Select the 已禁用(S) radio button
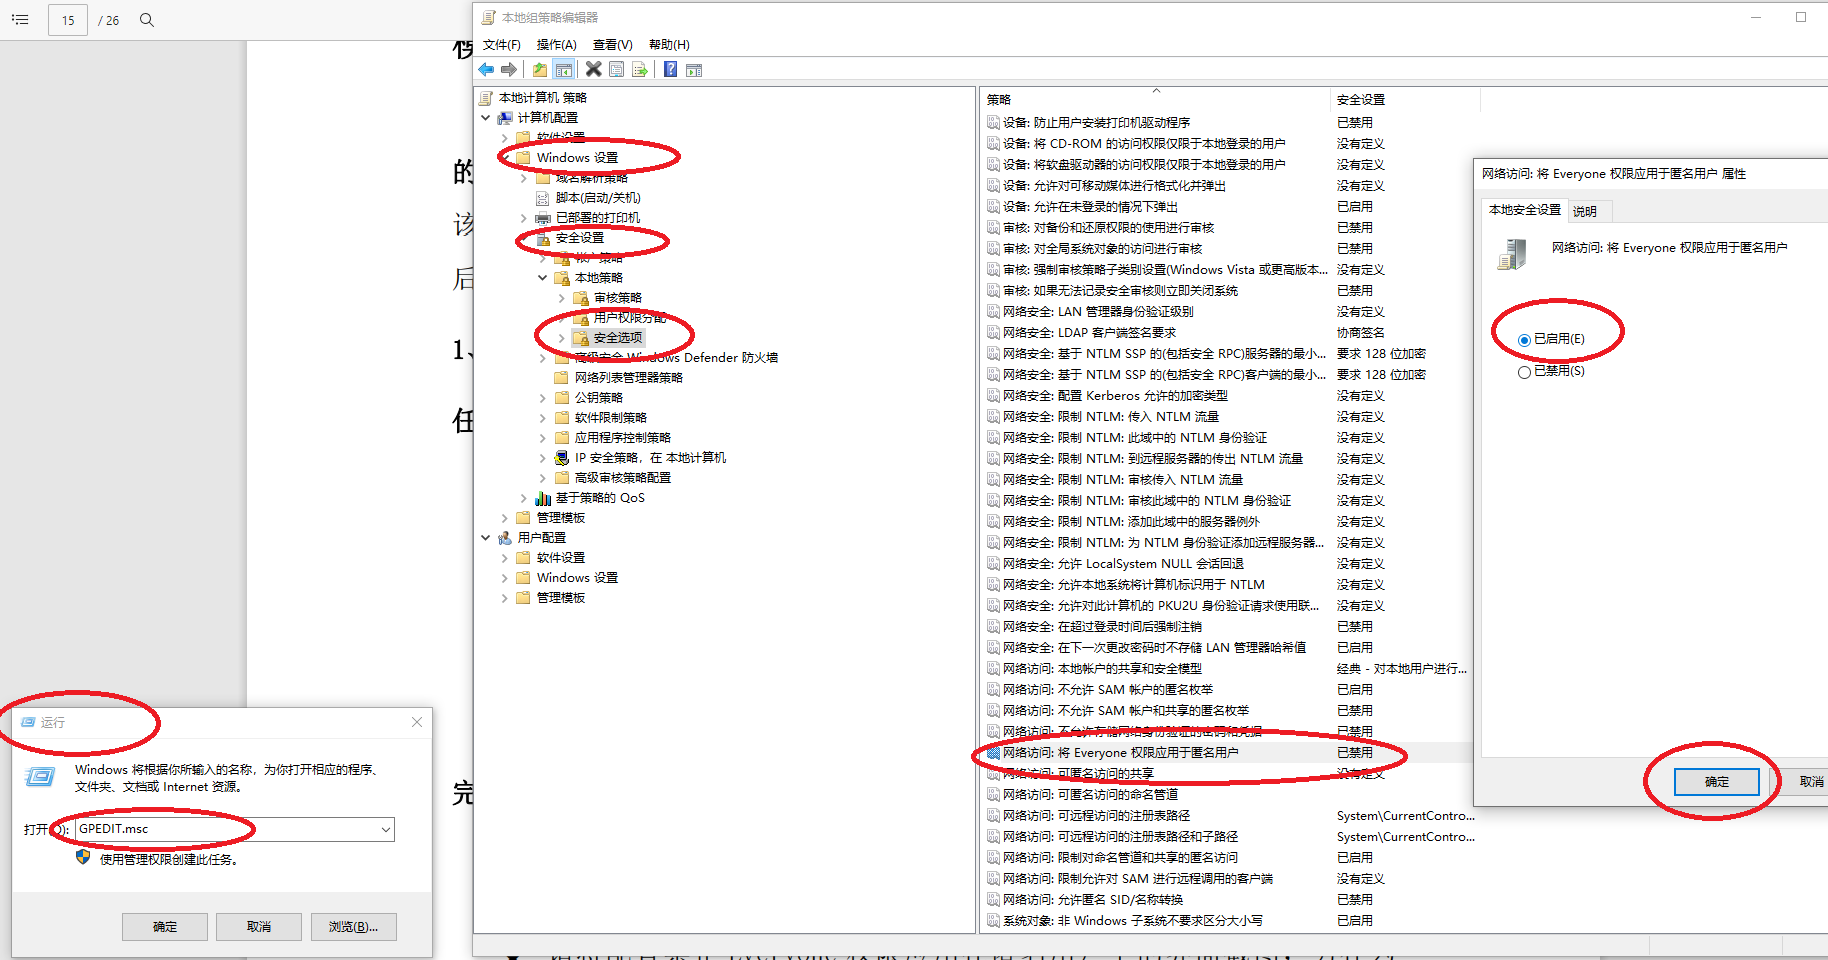The image size is (1828, 960). [x=1524, y=372]
